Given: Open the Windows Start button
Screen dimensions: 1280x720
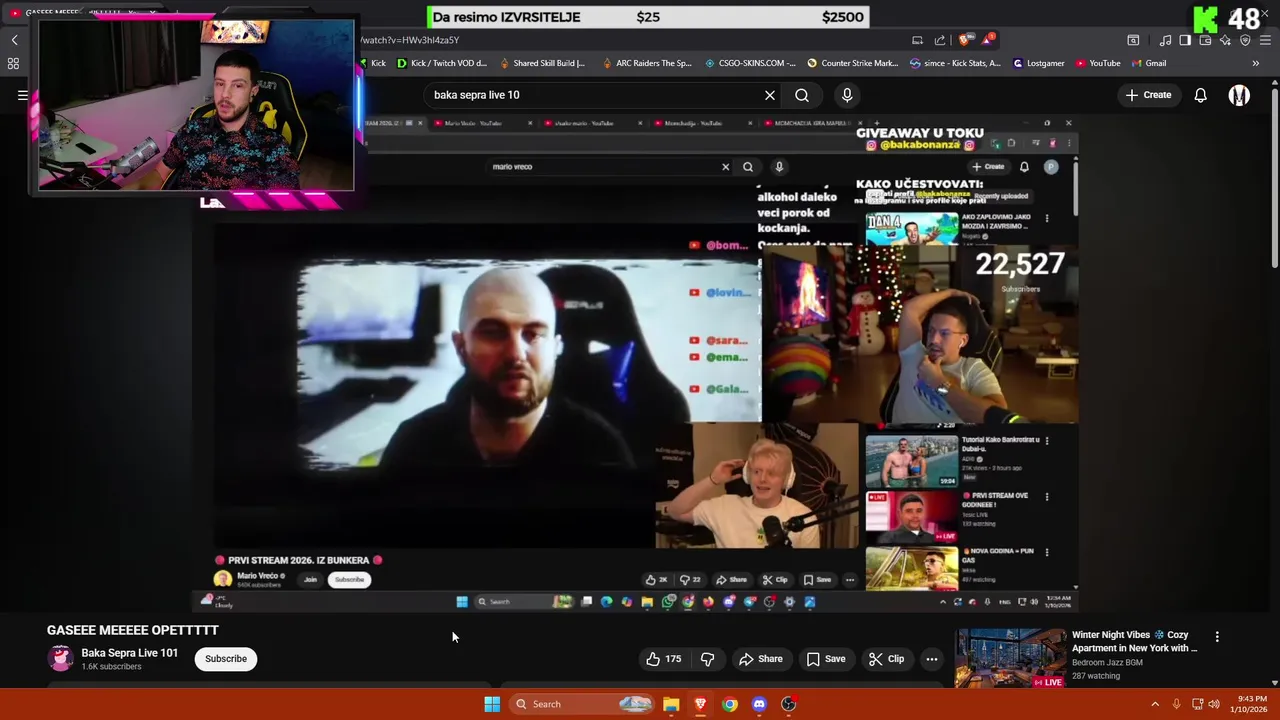Looking at the screenshot, I should coord(492,704).
